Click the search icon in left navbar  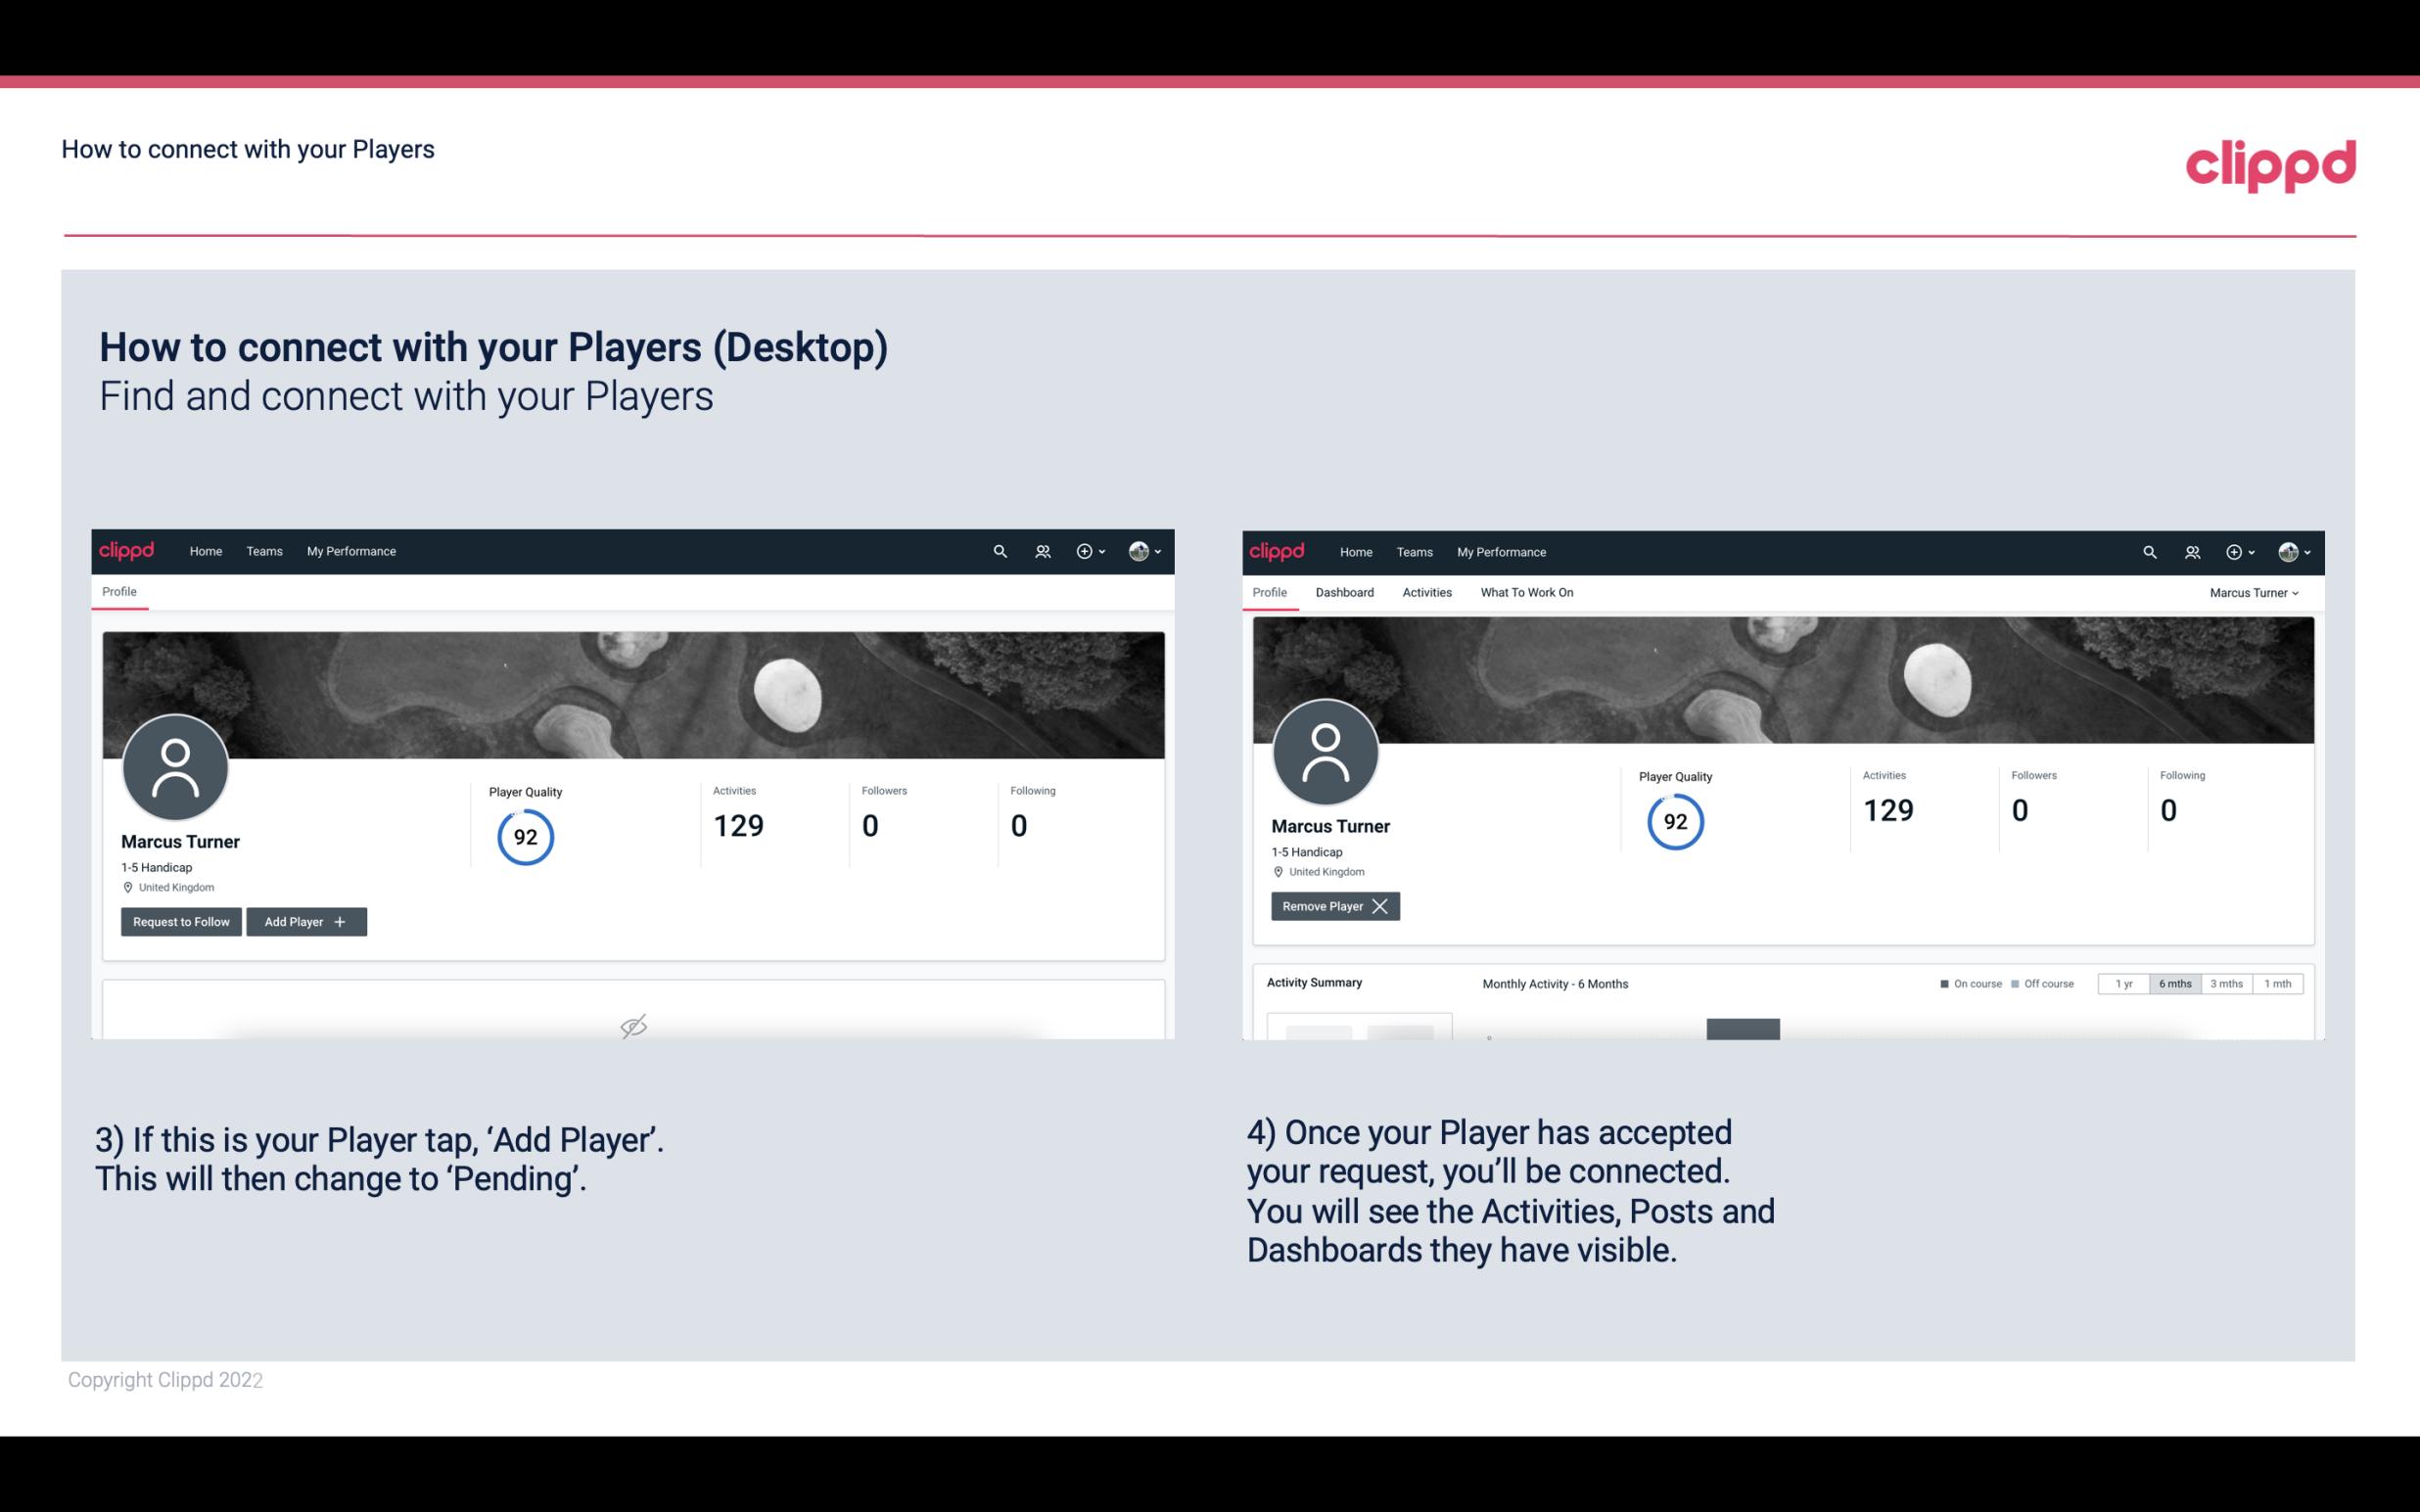pyautogui.click(x=999, y=550)
